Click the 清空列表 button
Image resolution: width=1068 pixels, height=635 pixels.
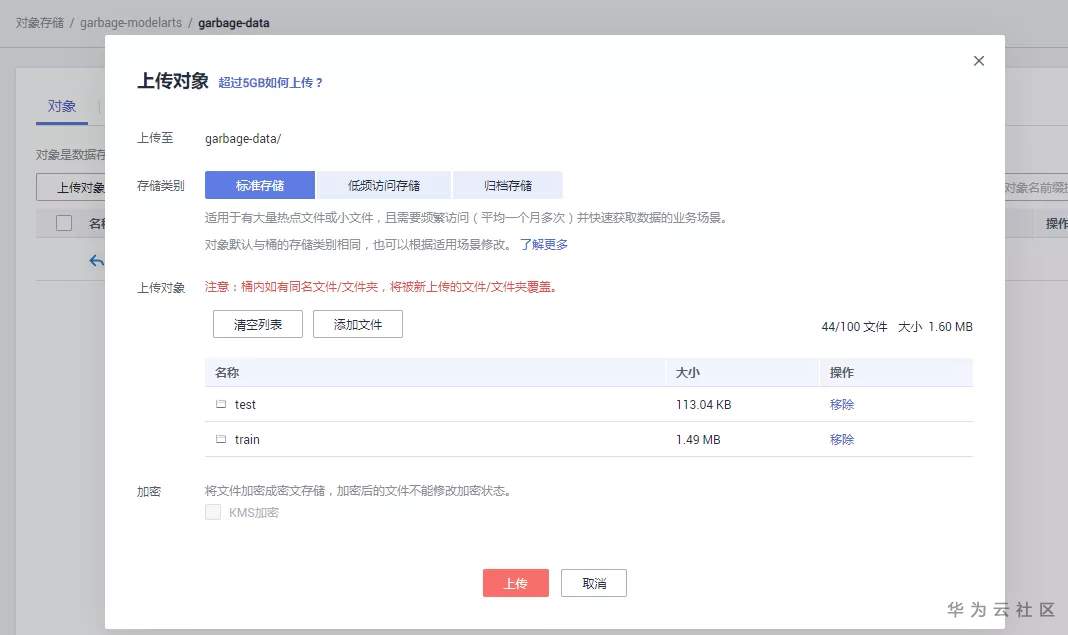click(x=257, y=324)
